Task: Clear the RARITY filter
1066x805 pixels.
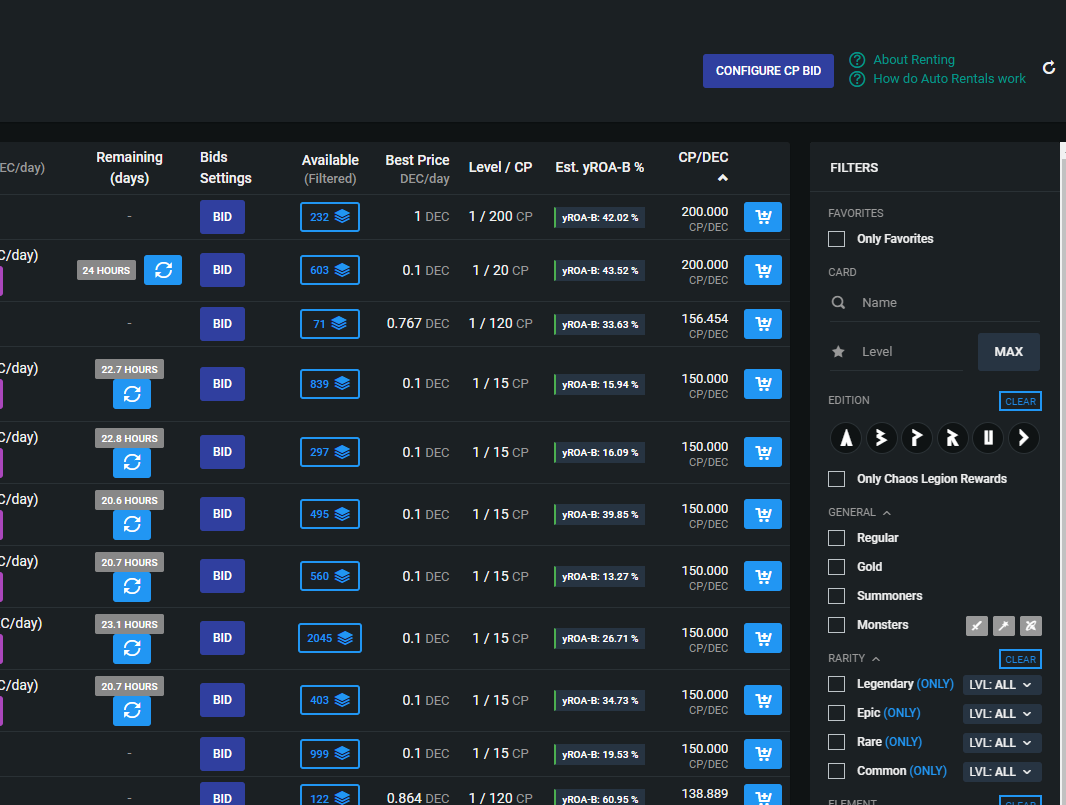Action: point(1020,659)
